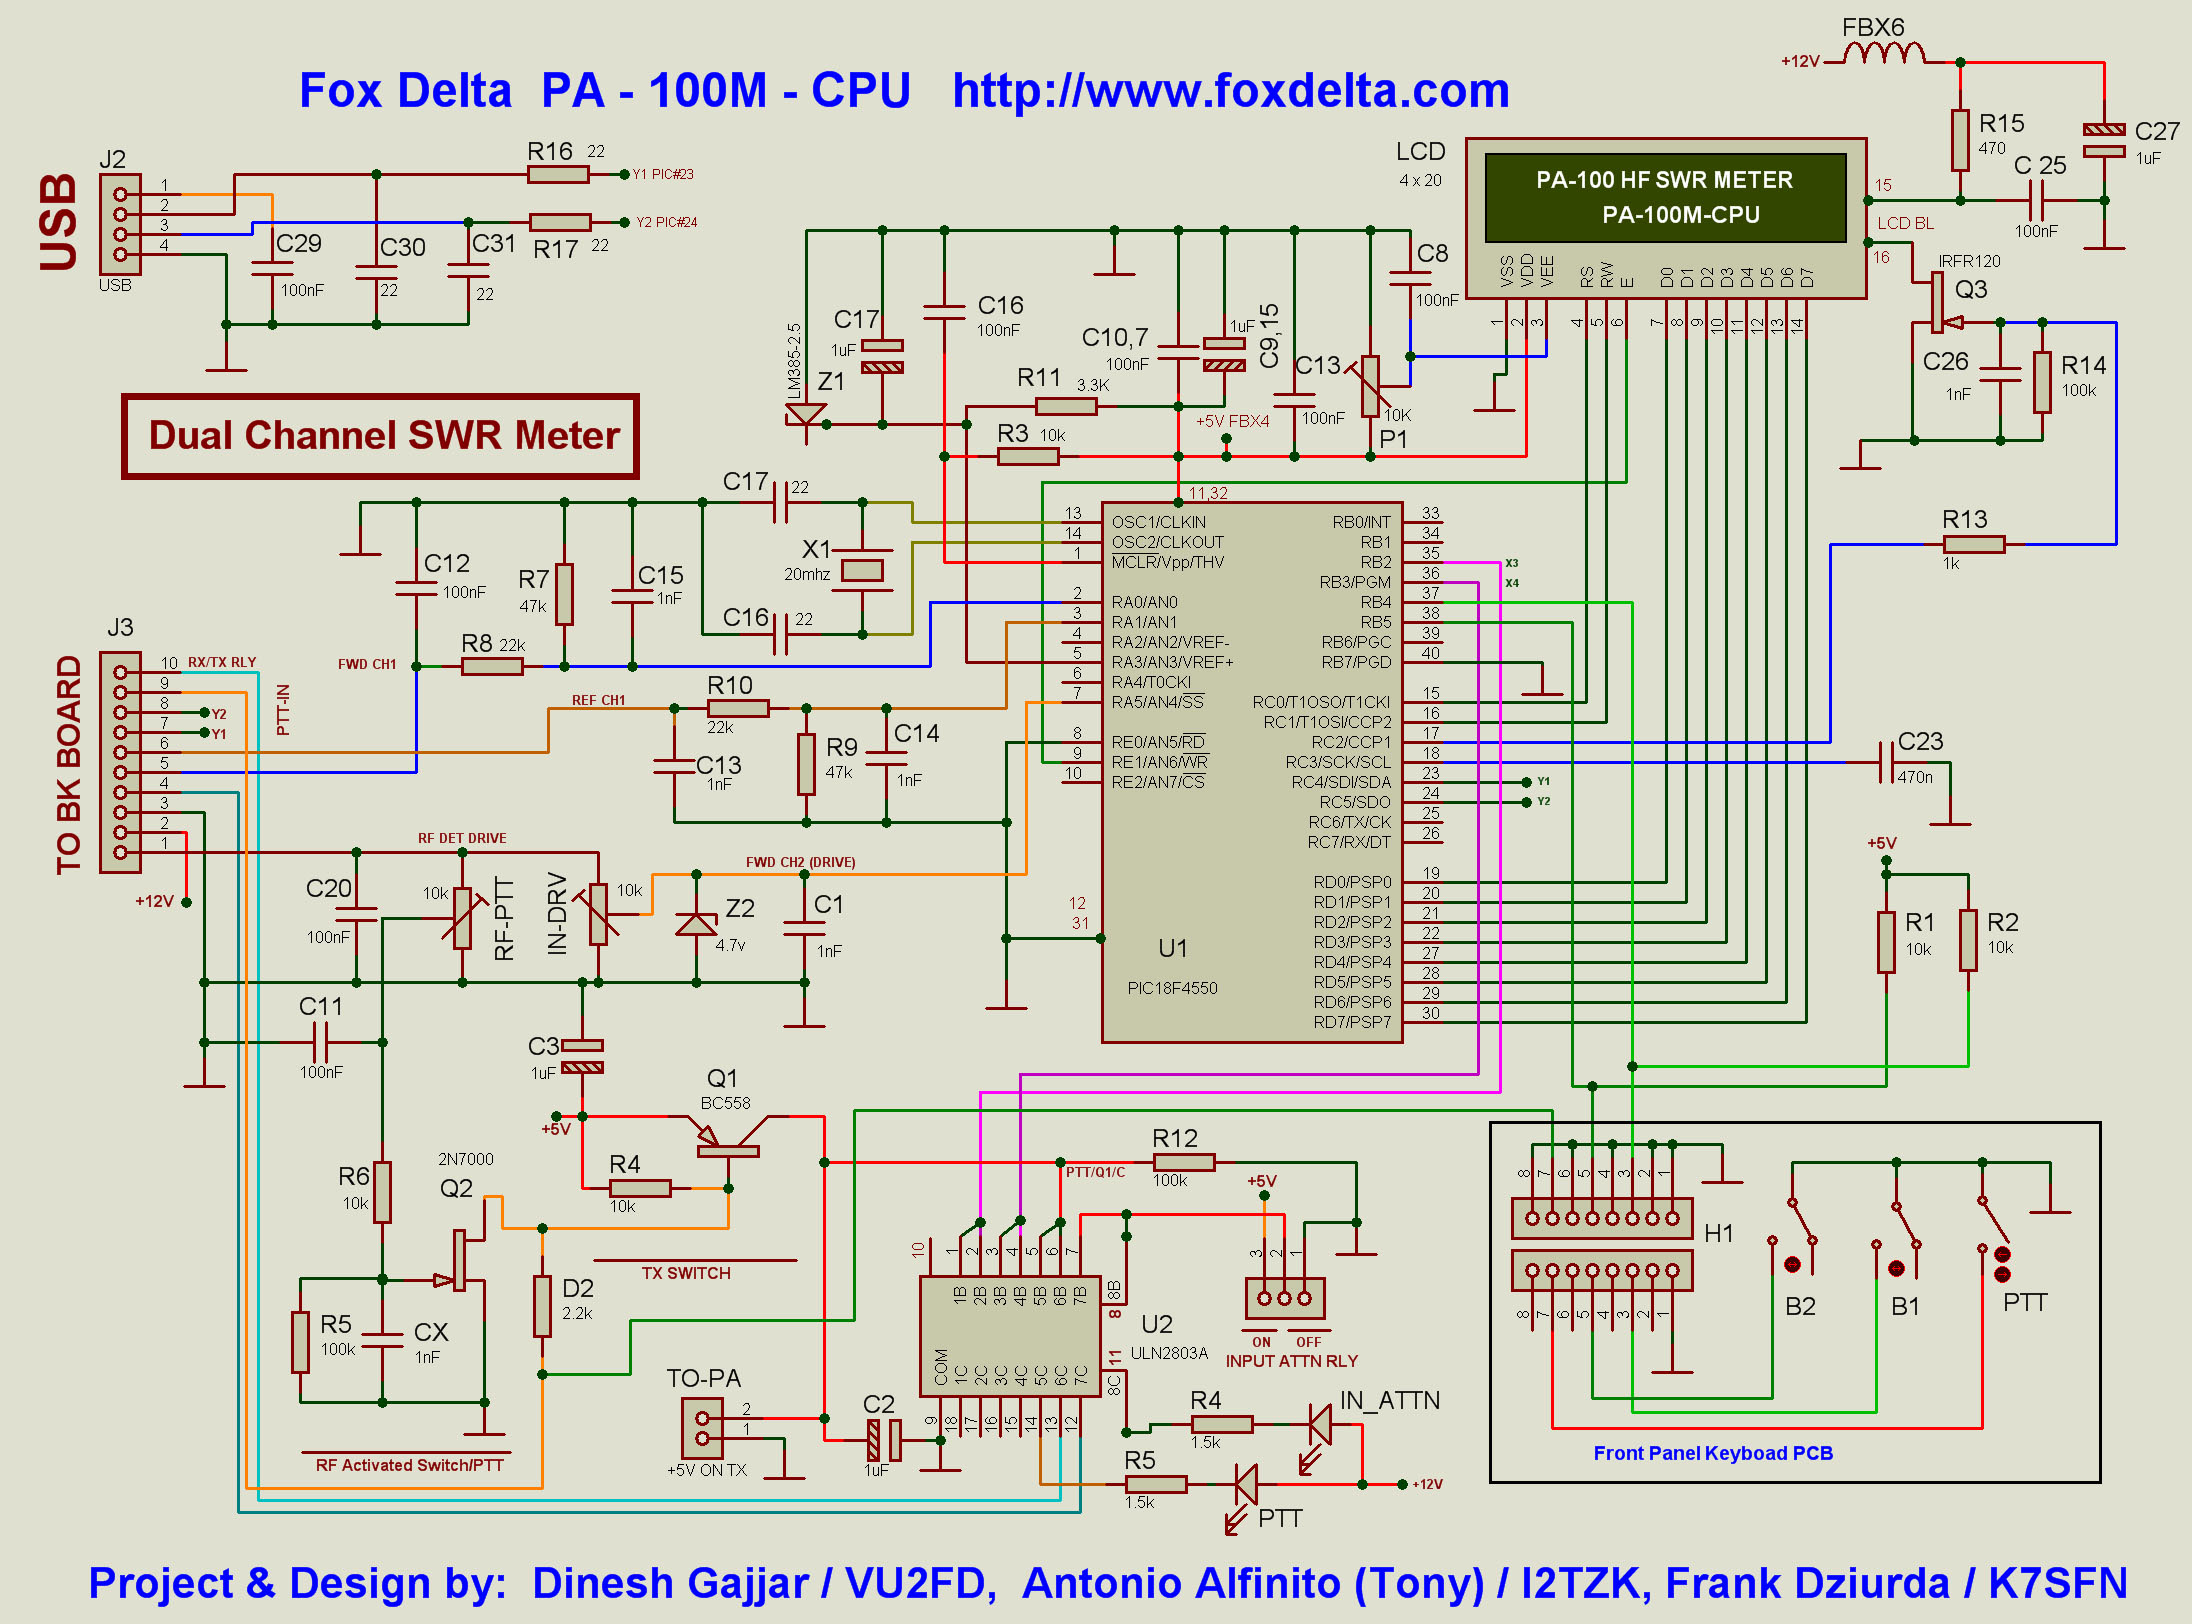Select the C20 100nF capacitor
Viewport: 2192px width, 1624px height.
356,914
